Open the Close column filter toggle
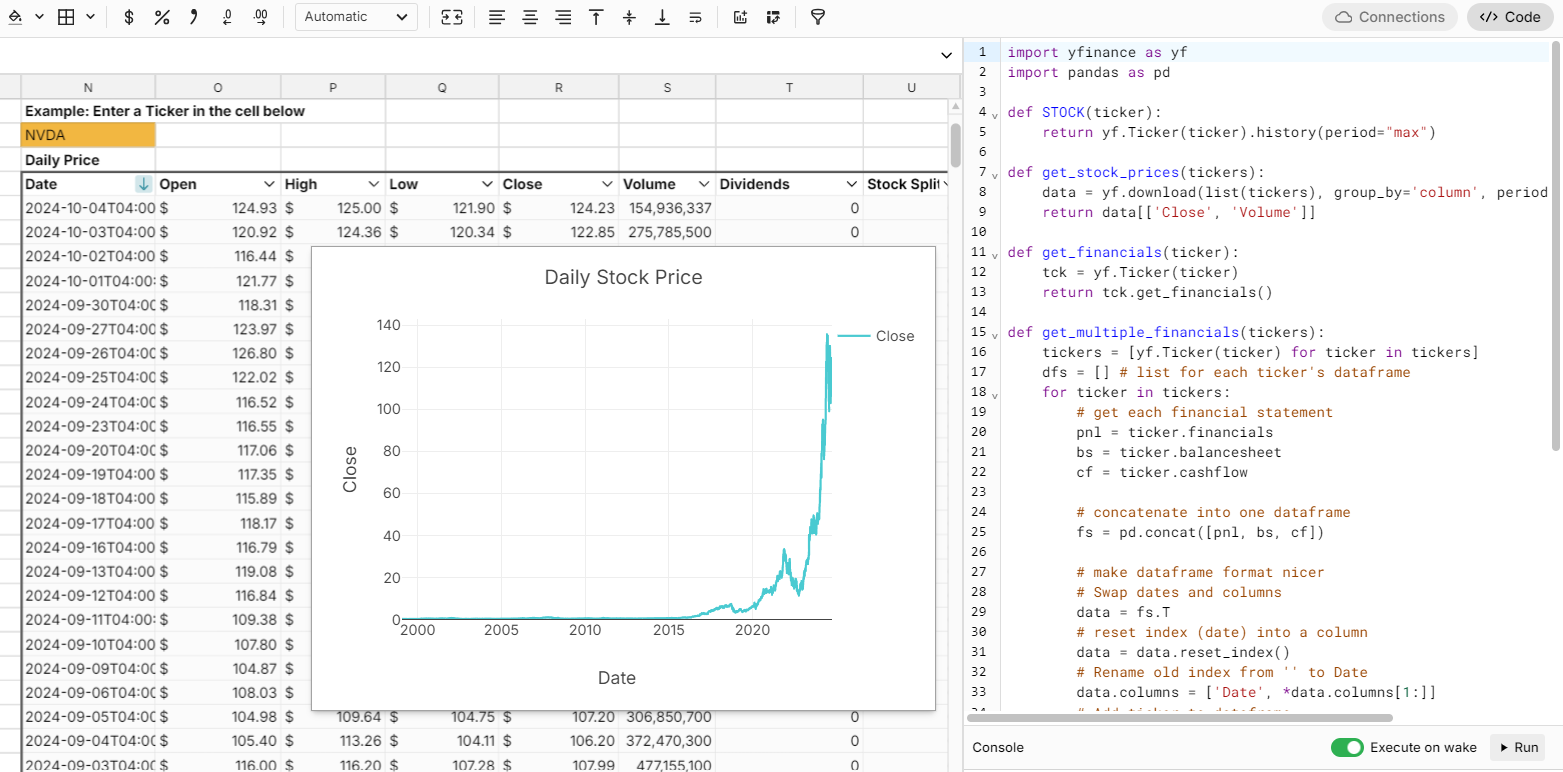 606,184
